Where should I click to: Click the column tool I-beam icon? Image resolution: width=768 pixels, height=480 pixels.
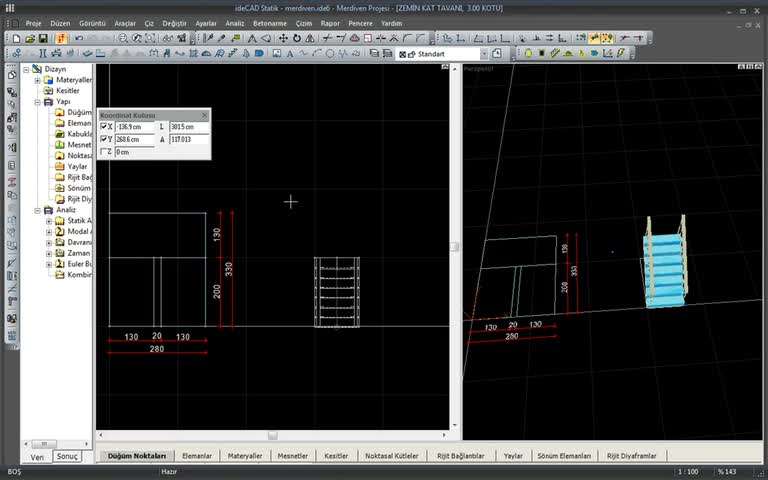(43, 53)
